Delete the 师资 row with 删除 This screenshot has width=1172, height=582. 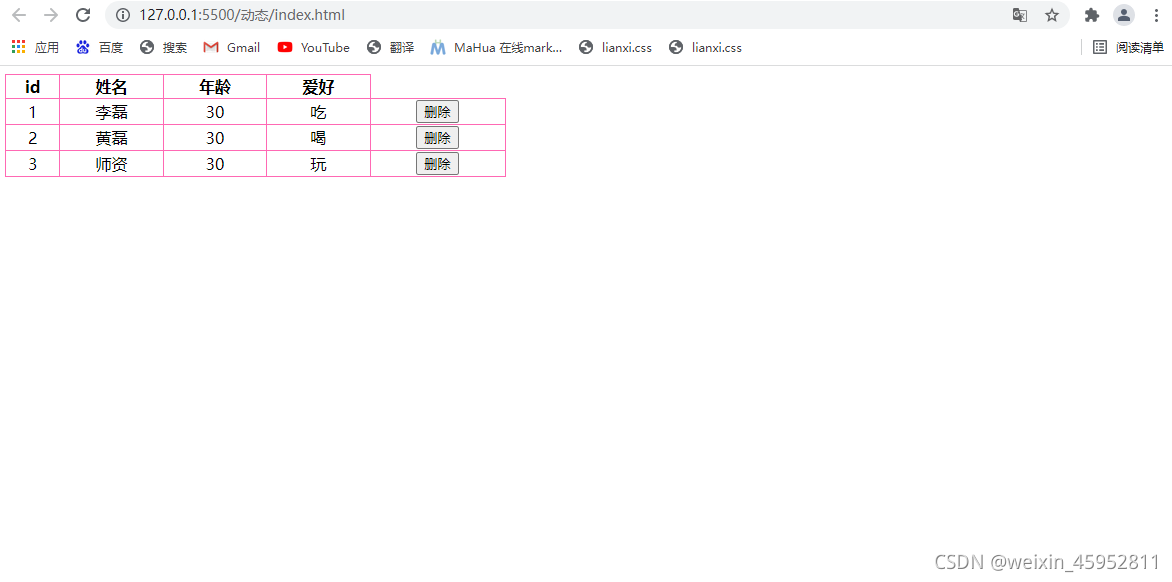[437, 164]
